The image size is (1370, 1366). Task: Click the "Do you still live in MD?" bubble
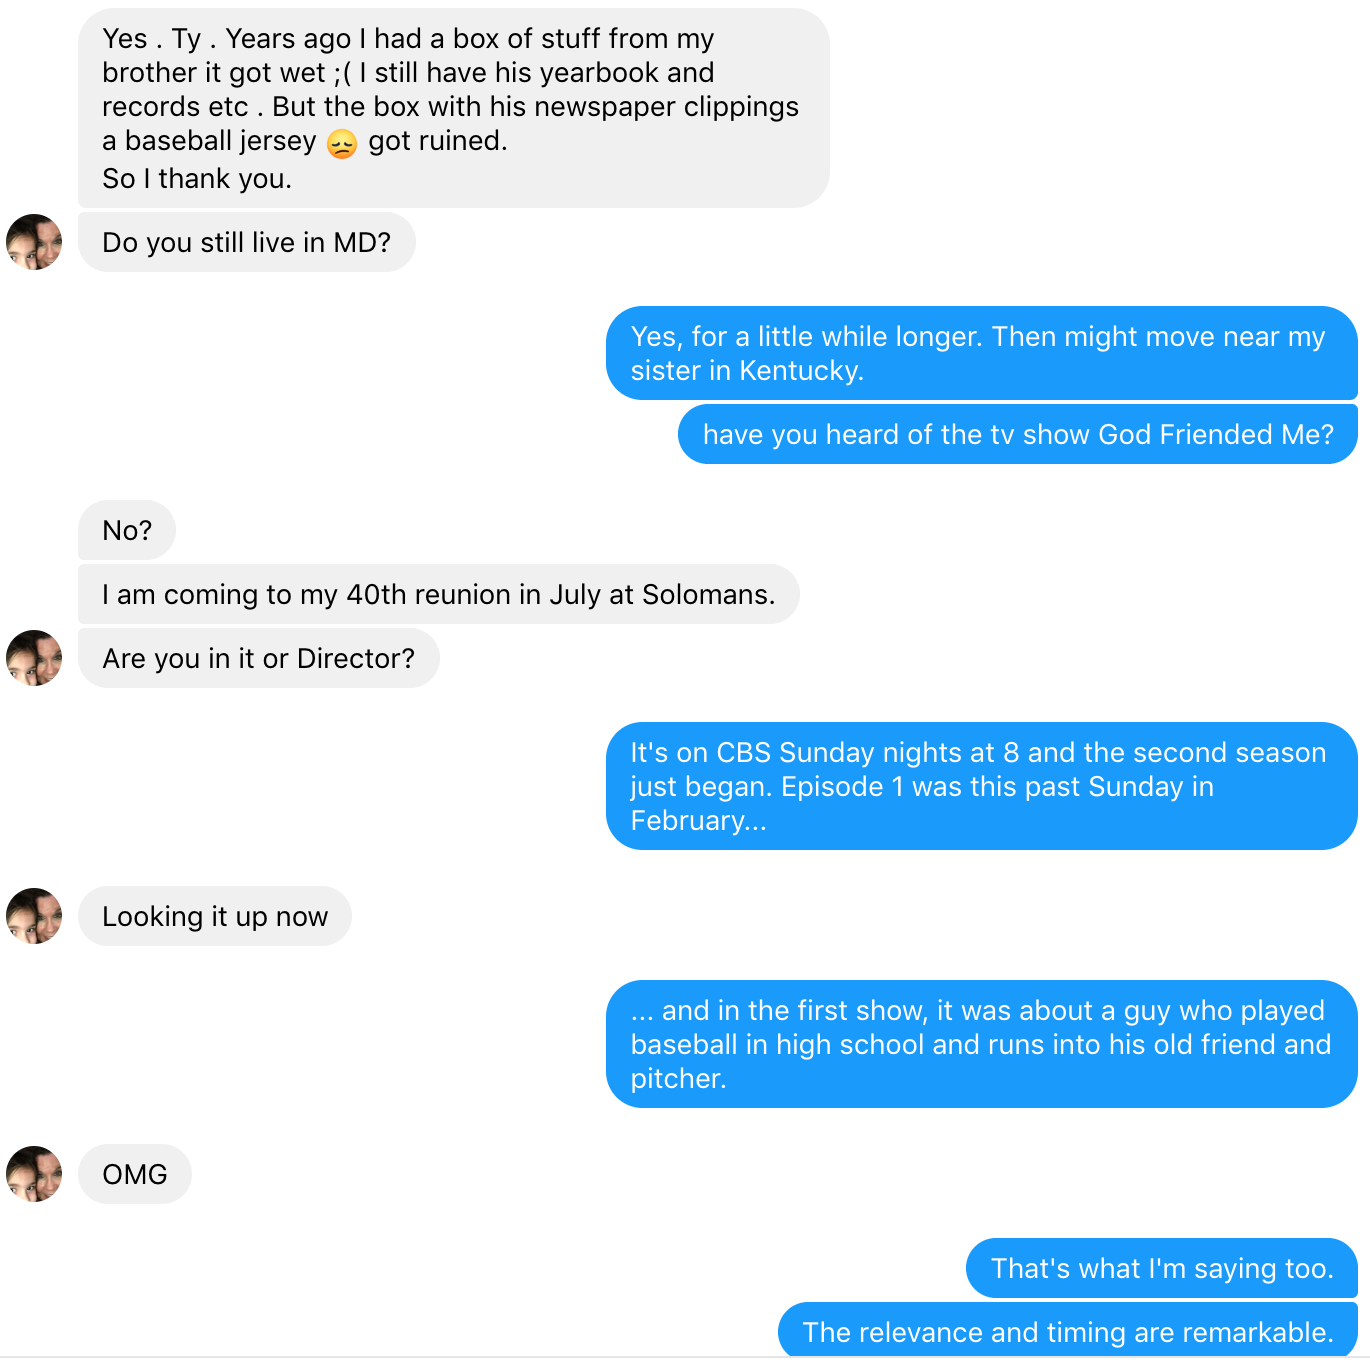tap(246, 242)
